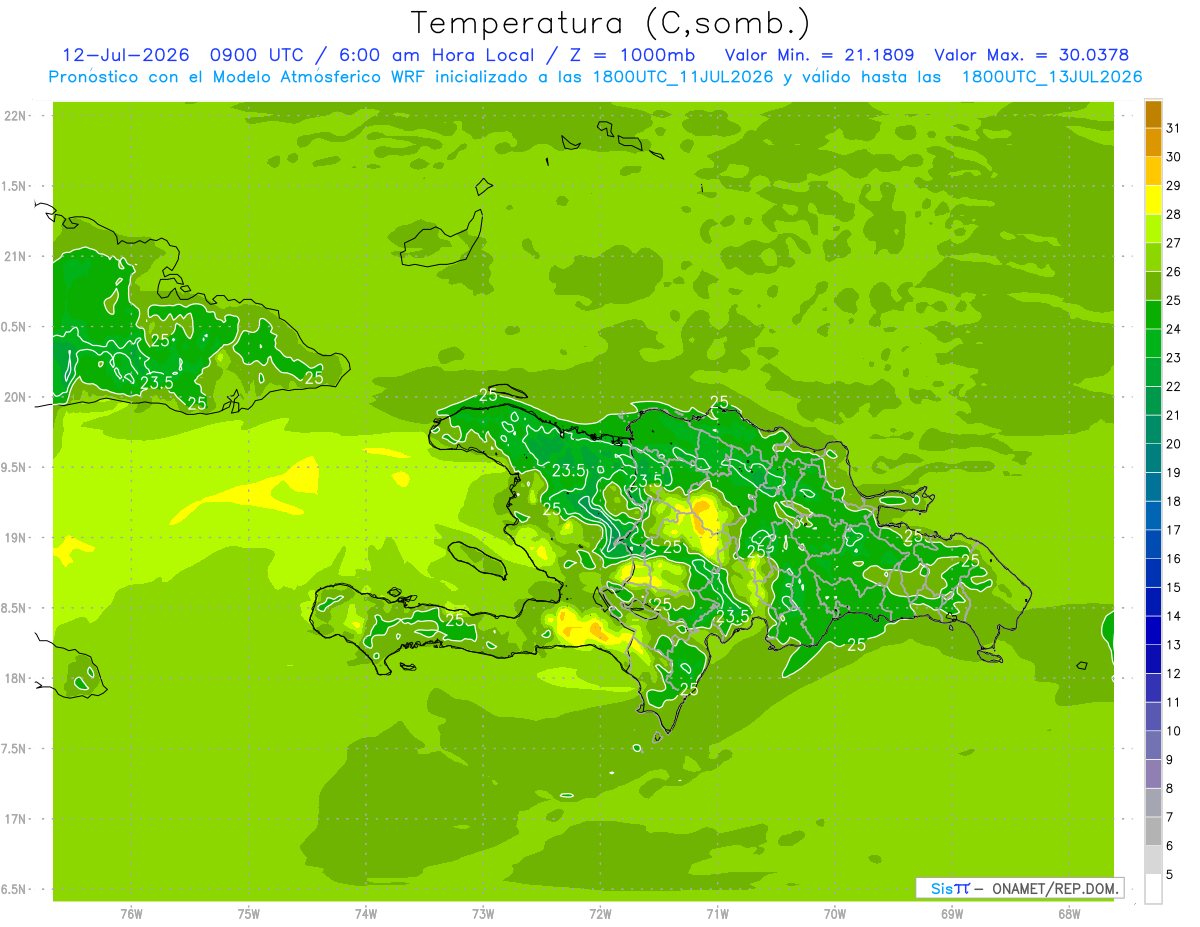Click 'Valor Min. = 21.1809' text

819,55
